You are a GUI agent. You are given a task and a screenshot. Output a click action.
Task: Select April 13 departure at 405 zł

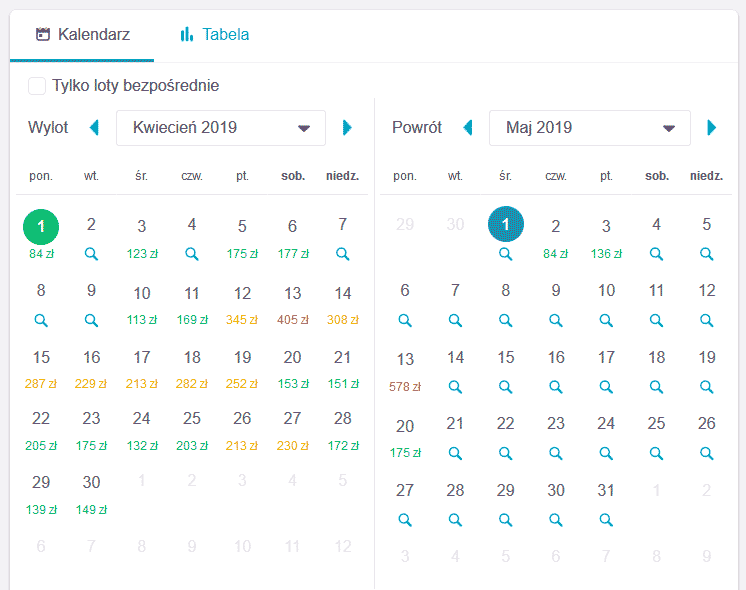pyautogui.click(x=293, y=305)
